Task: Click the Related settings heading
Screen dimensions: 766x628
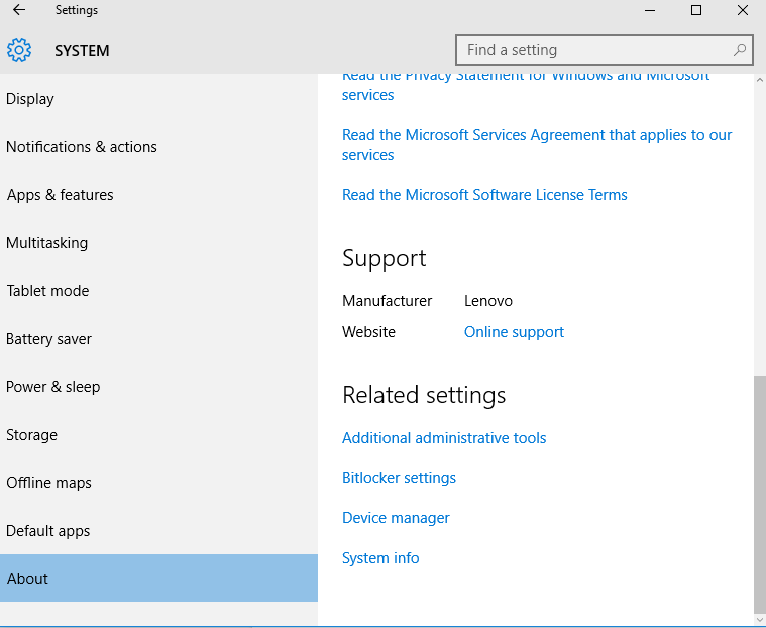Action: (x=424, y=395)
